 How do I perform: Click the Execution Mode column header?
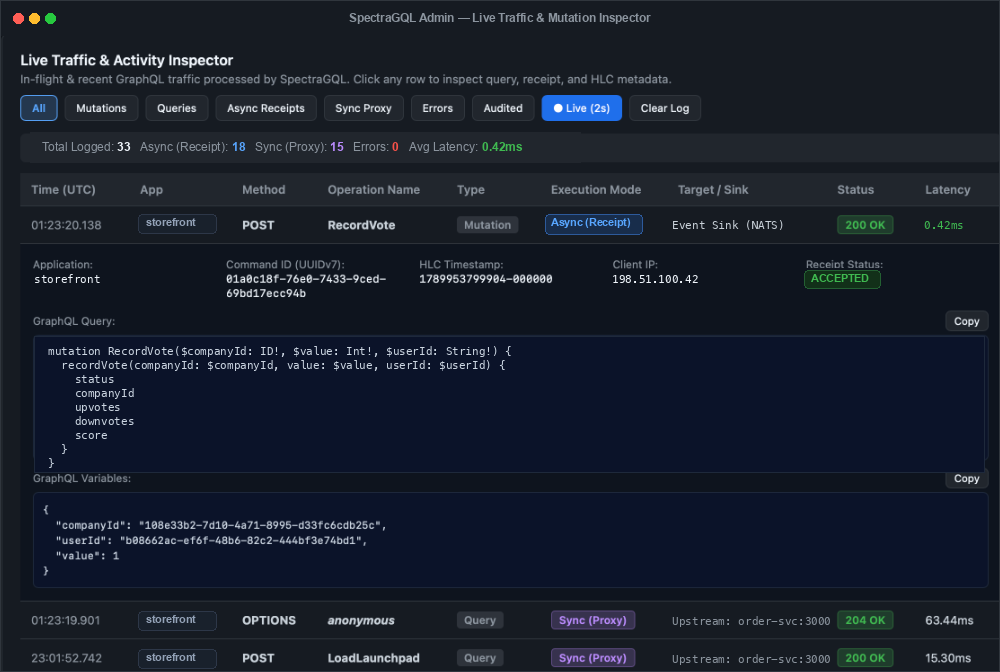pyautogui.click(x=596, y=189)
